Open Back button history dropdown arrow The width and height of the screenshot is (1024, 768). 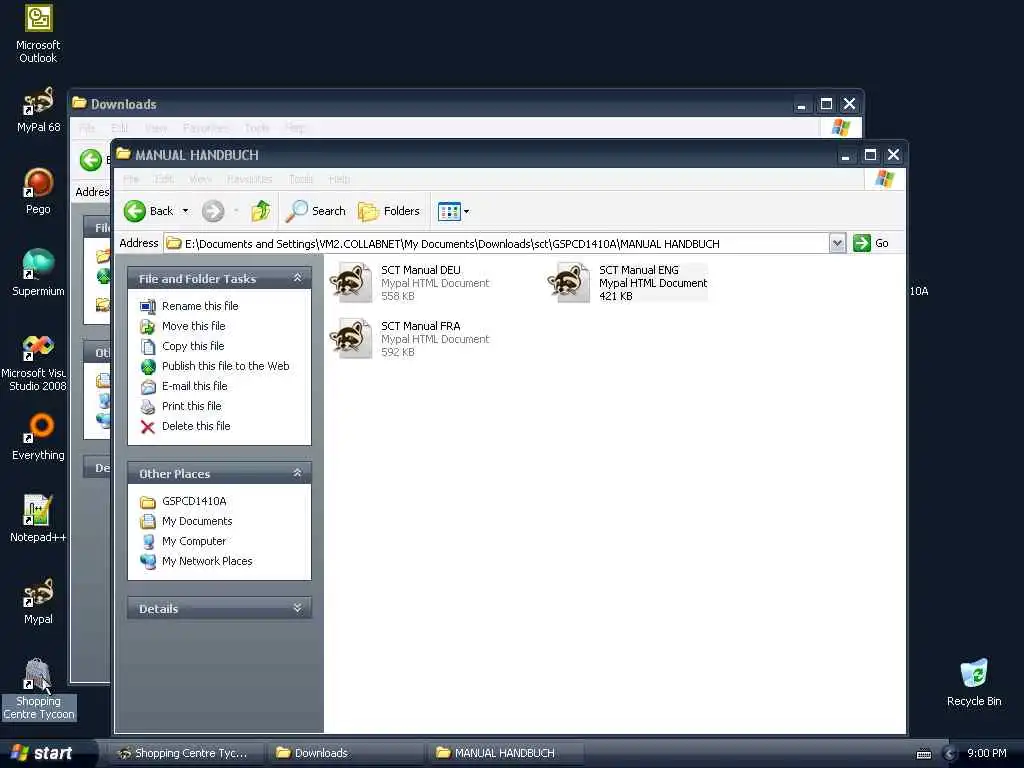coord(185,211)
